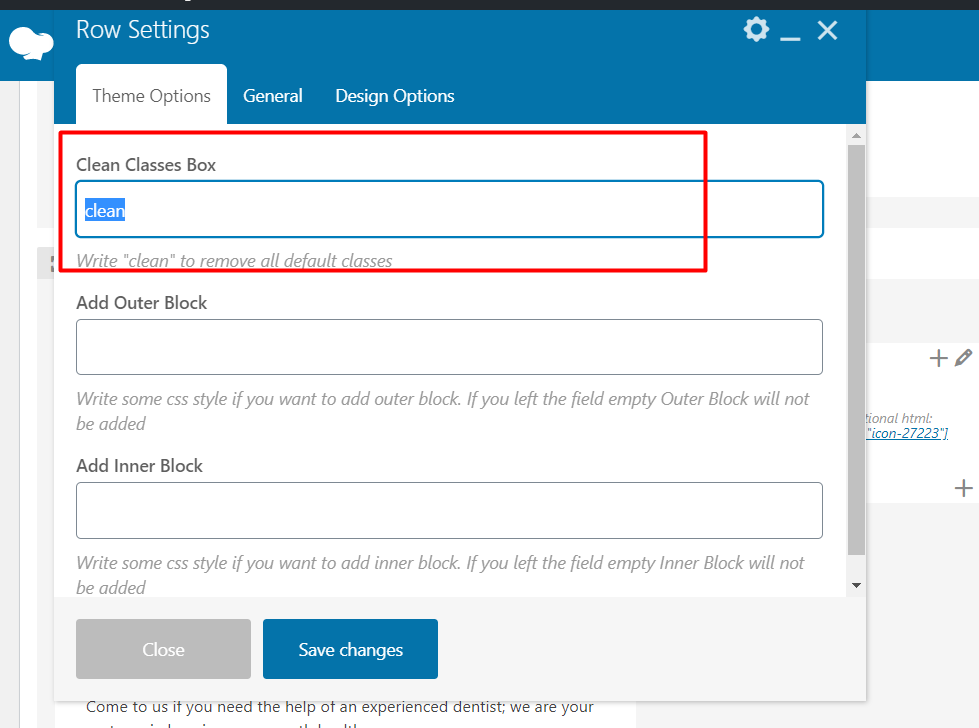Click the pencil edit icon
Viewport: 979px width, 728px height.
pos(963,357)
